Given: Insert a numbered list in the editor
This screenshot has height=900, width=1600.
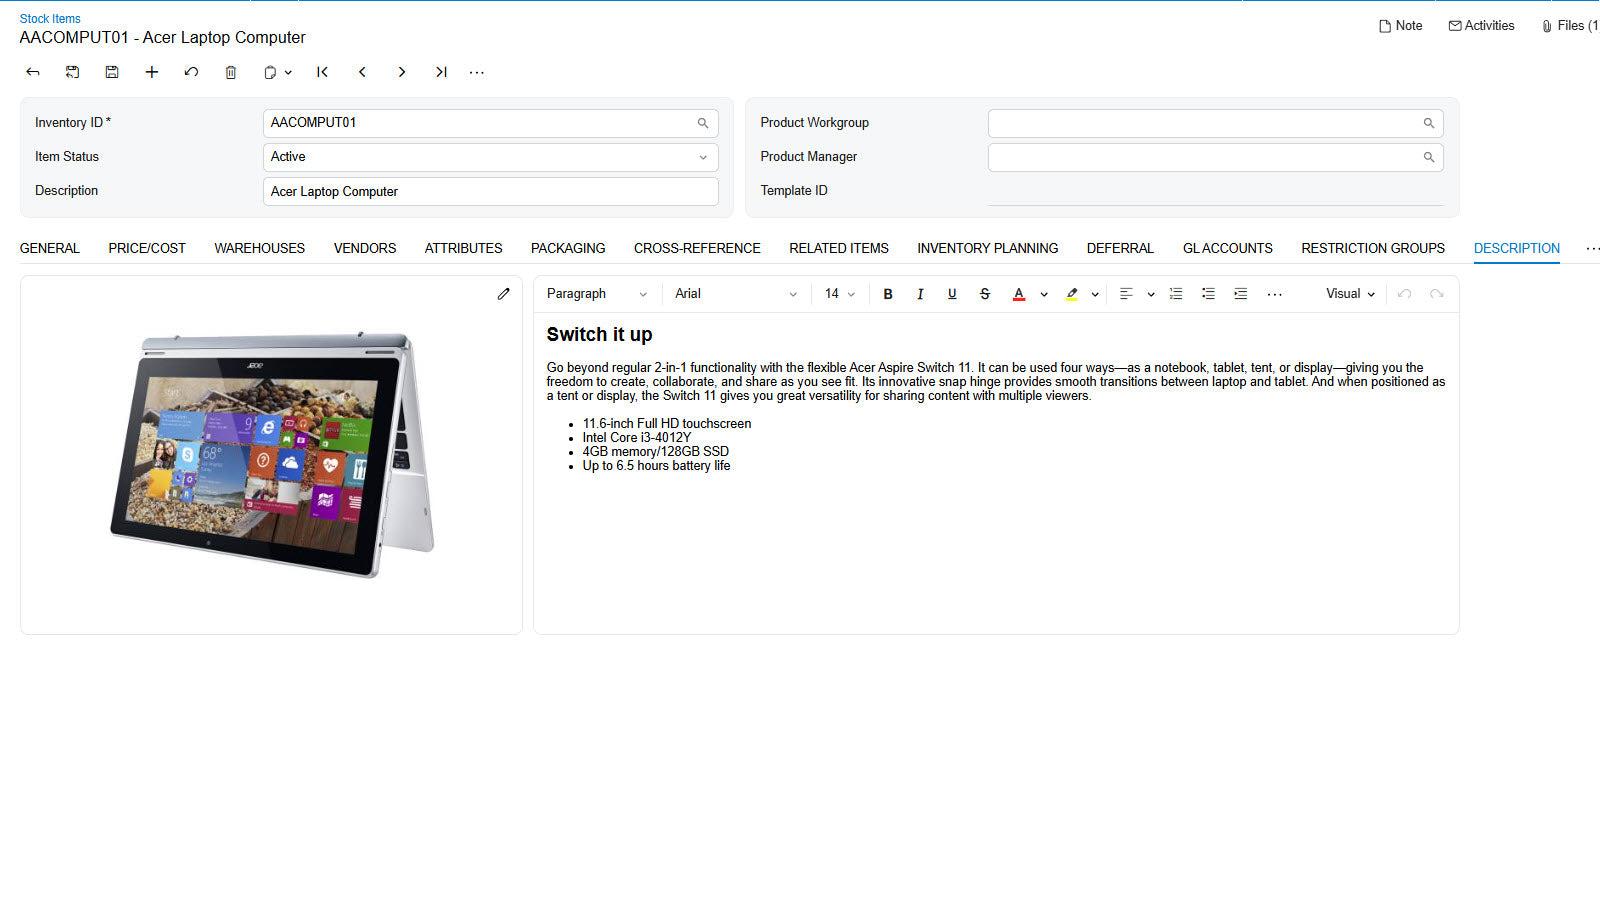Looking at the screenshot, I should tap(1176, 294).
